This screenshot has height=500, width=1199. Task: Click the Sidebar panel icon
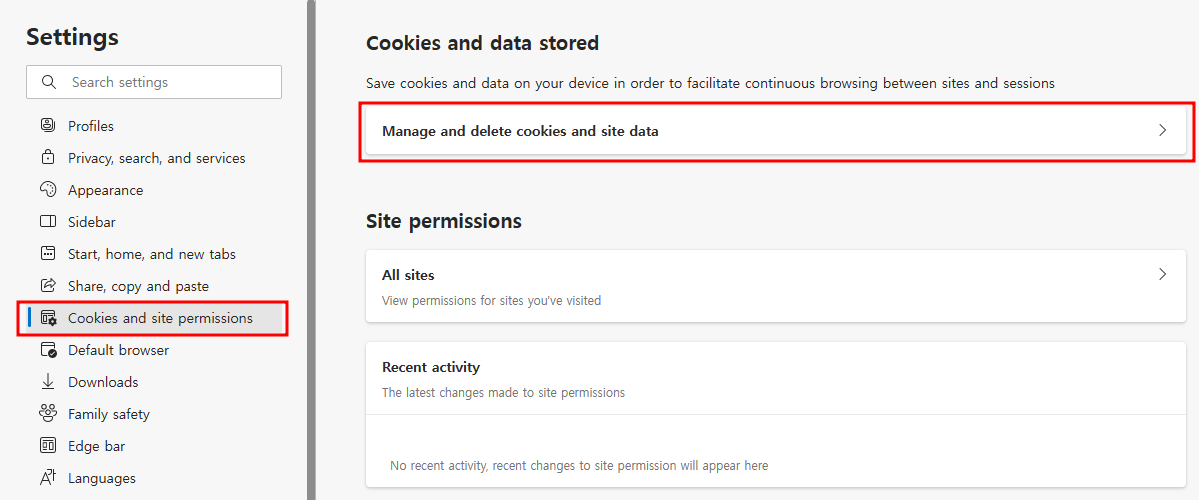[48, 222]
